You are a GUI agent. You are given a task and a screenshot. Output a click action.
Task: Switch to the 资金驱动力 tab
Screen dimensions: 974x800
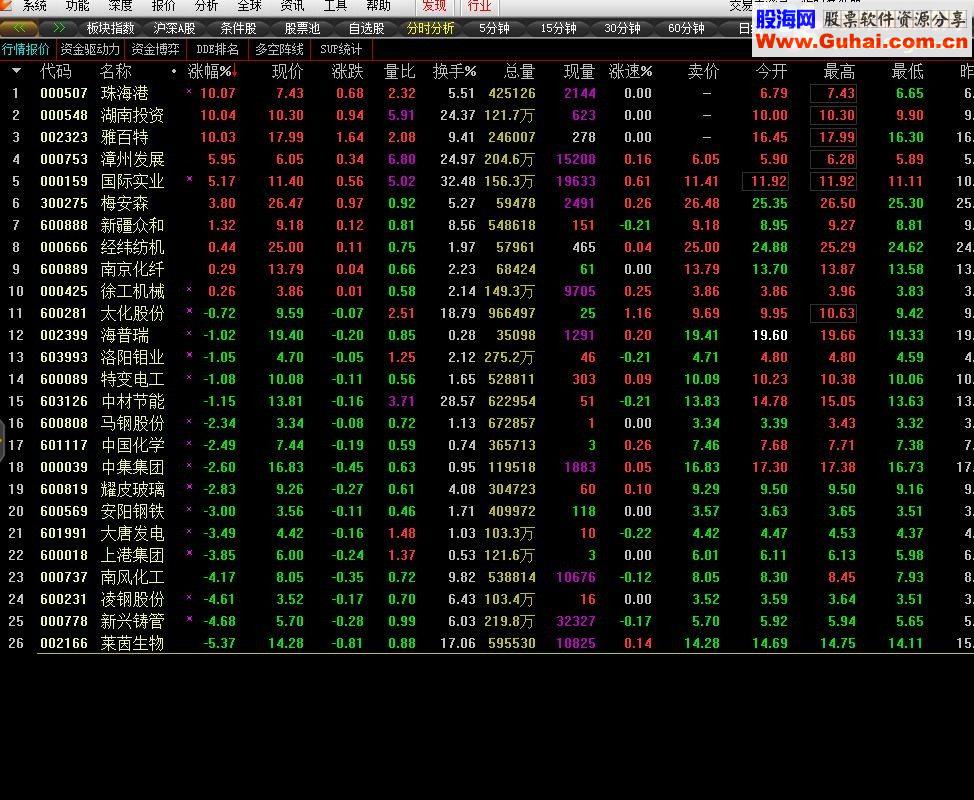coord(90,49)
